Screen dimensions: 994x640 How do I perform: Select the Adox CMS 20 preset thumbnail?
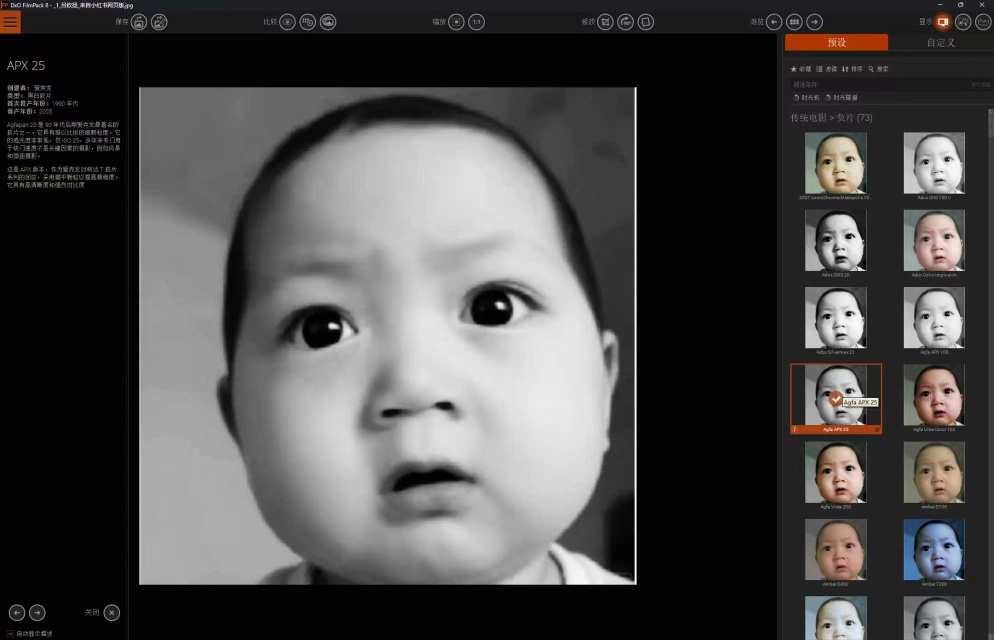(x=836, y=240)
